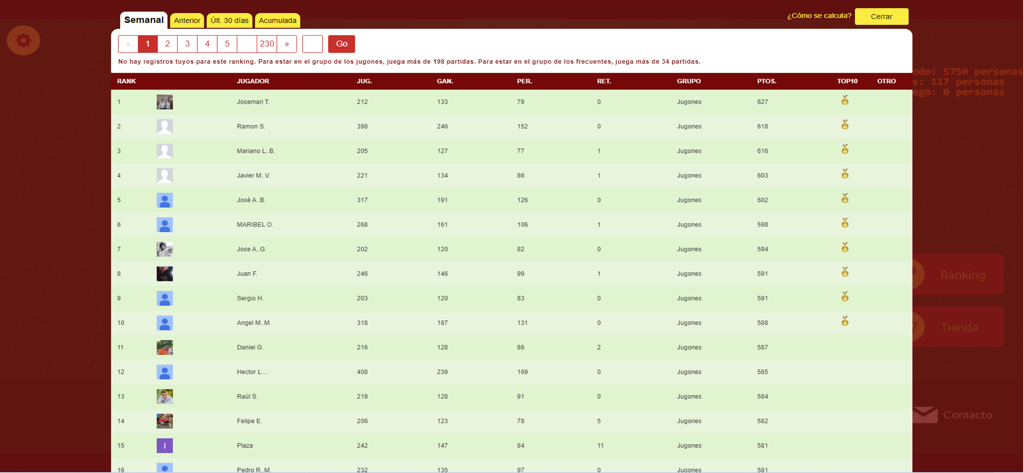This screenshot has width=1024, height=473.
Task: Click player name Angel M..M.
Action: click(x=255, y=323)
